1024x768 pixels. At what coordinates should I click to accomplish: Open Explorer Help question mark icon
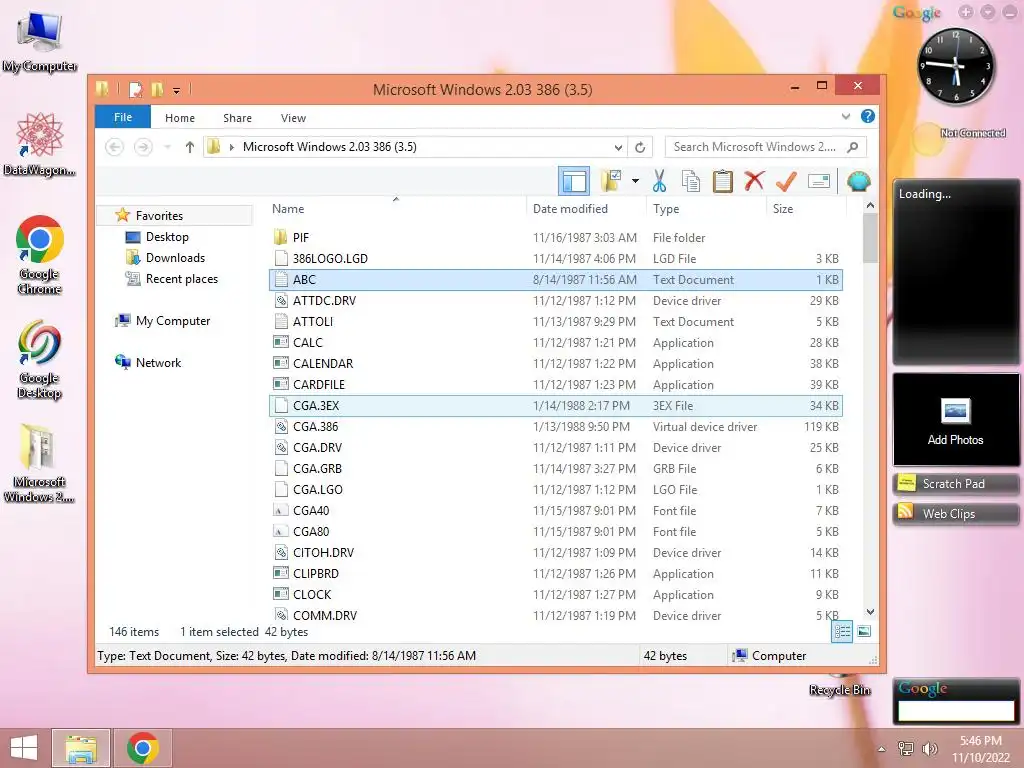click(x=867, y=116)
